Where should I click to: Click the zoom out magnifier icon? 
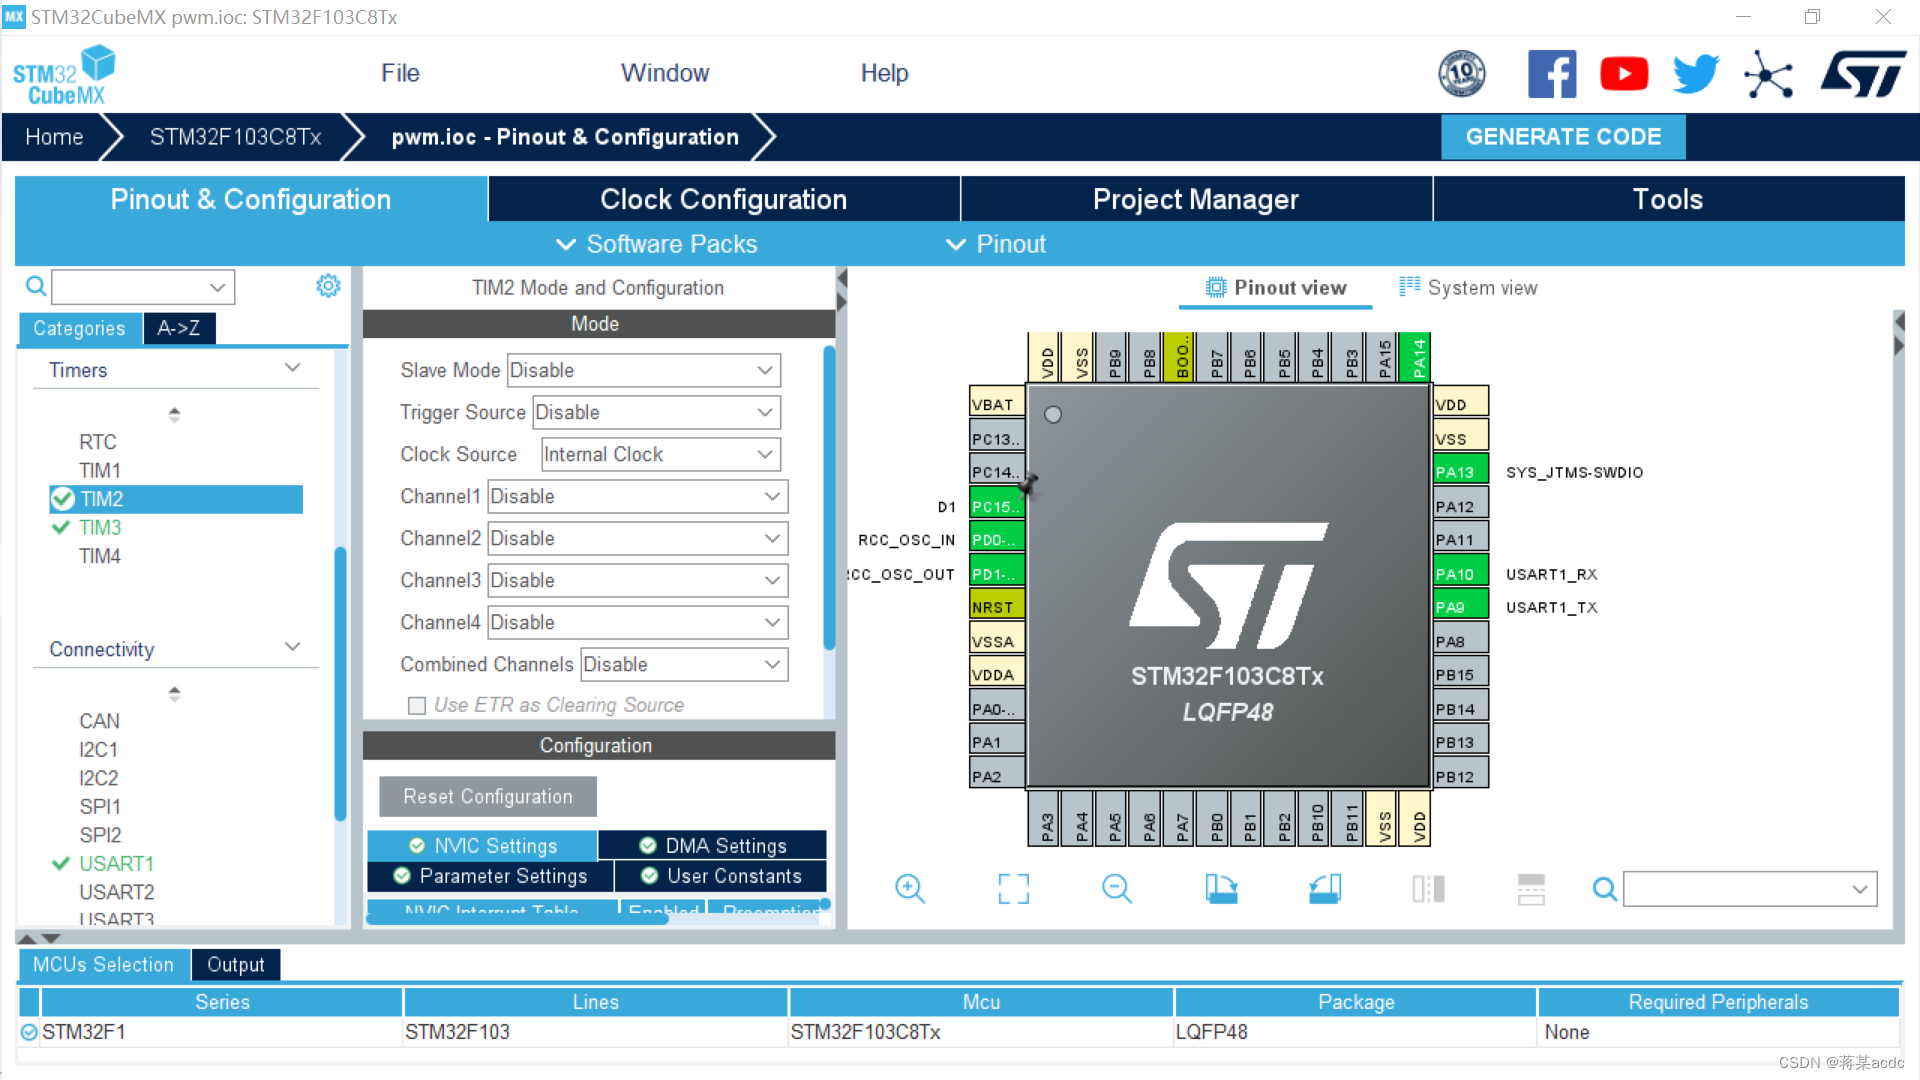(1116, 888)
